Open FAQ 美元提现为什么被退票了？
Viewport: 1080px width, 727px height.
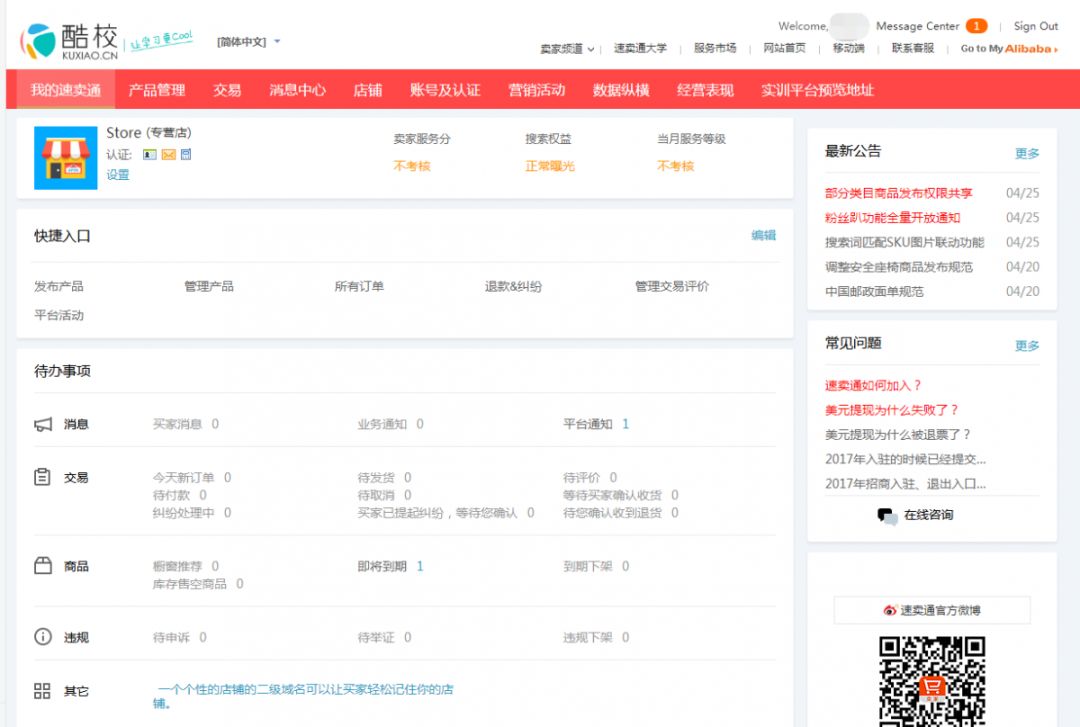pyautogui.click(x=898, y=435)
